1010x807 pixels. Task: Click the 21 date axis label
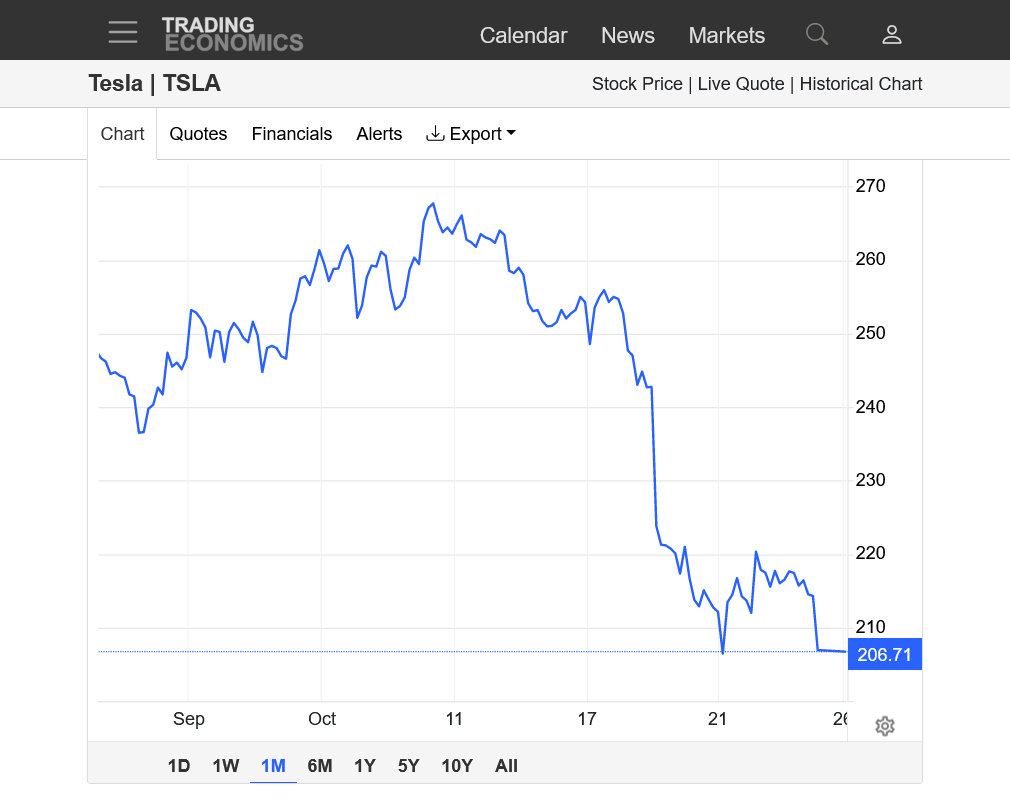click(717, 719)
